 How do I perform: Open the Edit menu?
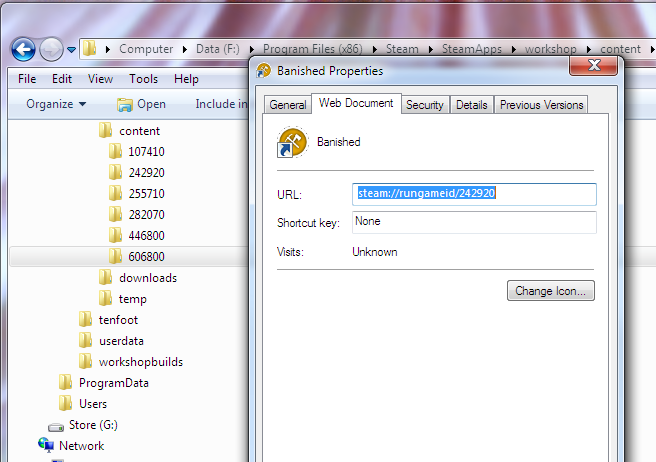click(x=62, y=79)
